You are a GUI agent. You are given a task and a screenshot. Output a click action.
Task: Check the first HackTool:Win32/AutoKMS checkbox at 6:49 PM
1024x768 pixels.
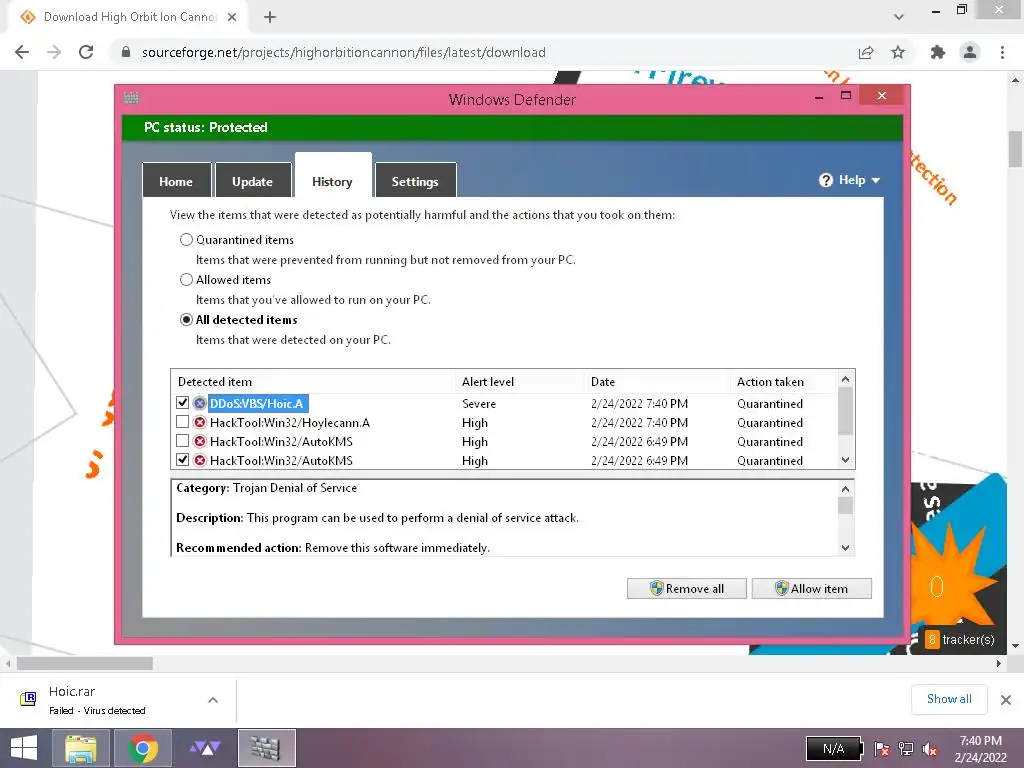tap(183, 441)
